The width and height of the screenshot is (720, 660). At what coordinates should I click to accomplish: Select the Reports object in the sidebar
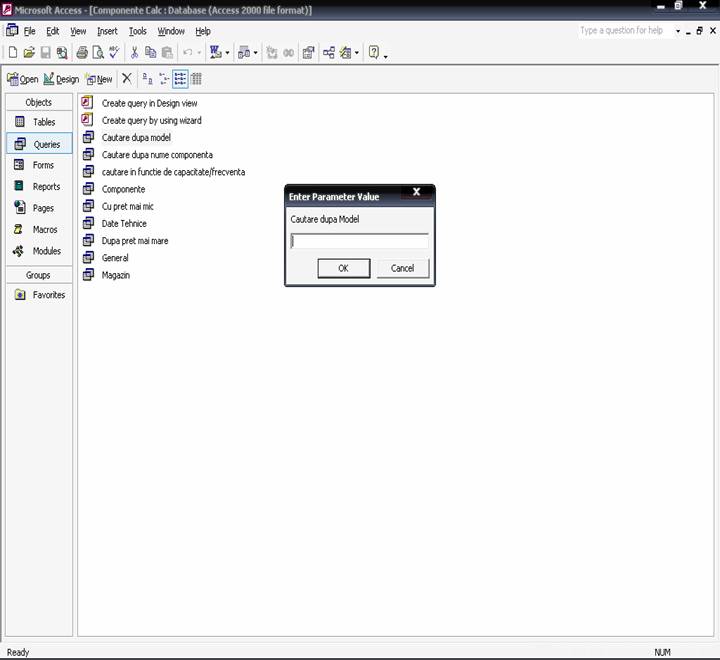coord(46,187)
